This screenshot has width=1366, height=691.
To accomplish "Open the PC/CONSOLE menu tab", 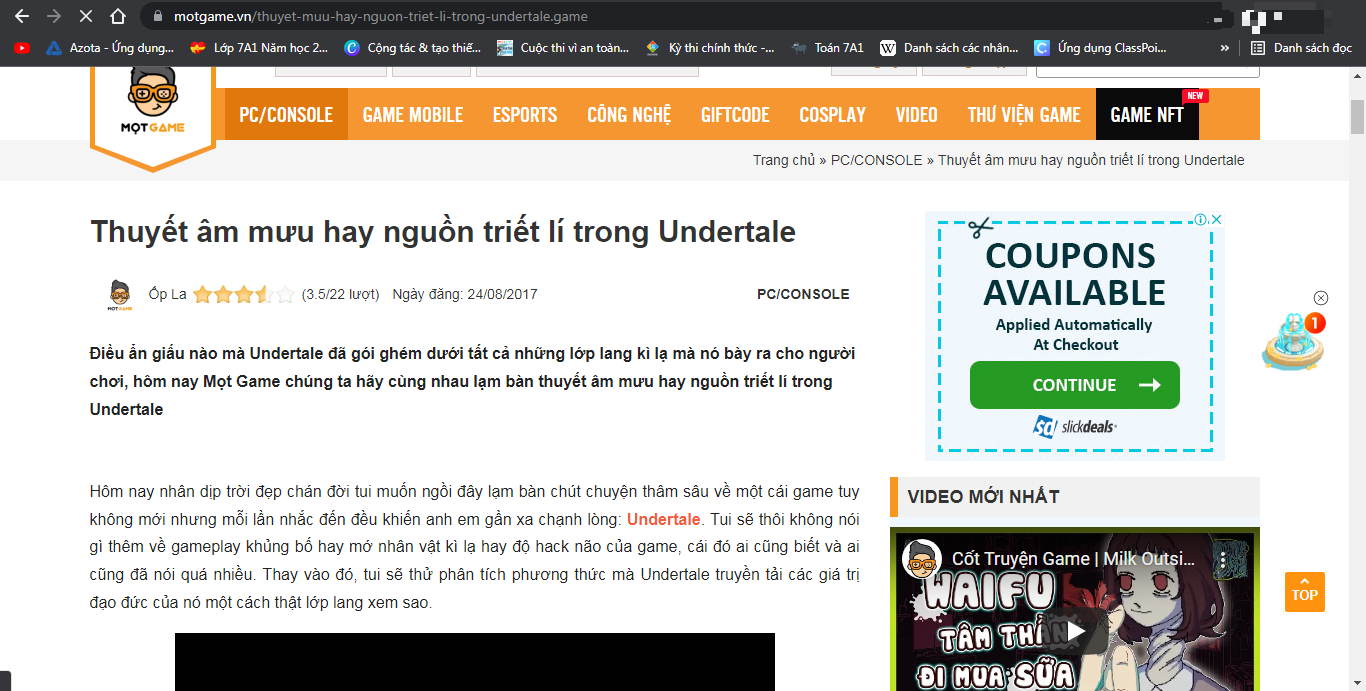I will (286, 114).
